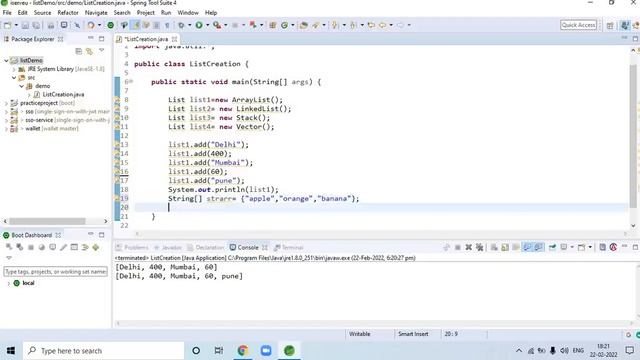Screen dimensions: 640x360
Task: Open the Project menu
Action: pos(146,13)
